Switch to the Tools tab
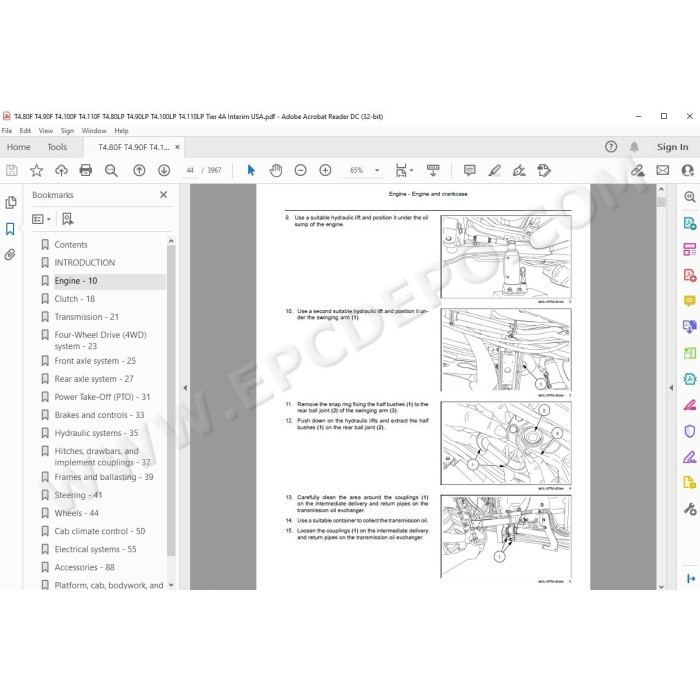The image size is (700, 700). [x=57, y=147]
